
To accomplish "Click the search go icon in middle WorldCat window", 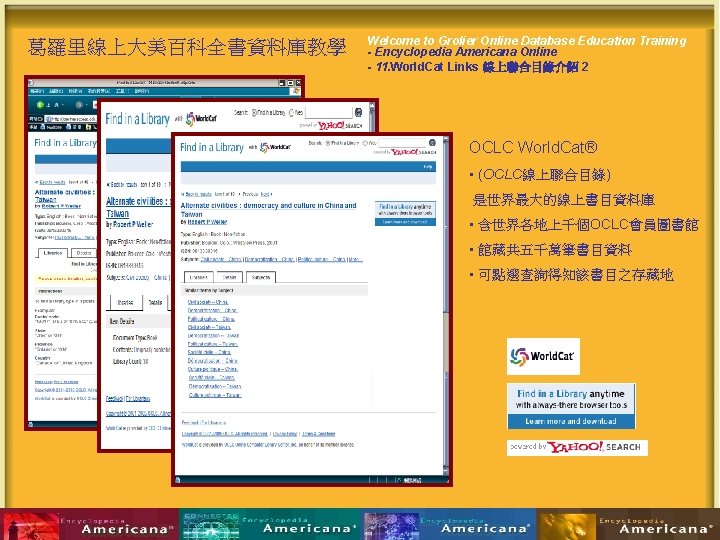I will pos(359,112).
